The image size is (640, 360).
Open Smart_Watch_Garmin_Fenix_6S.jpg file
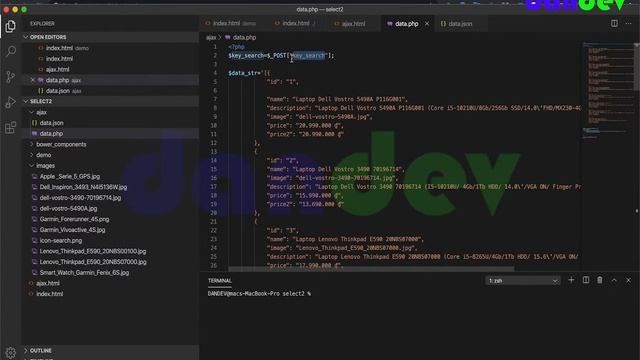coord(110,272)
